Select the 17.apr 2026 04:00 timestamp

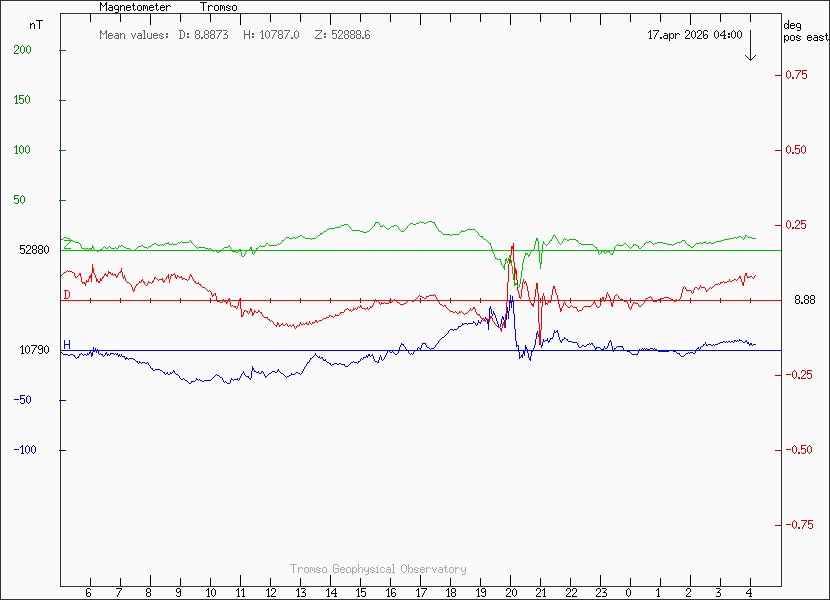click(694, 35)
